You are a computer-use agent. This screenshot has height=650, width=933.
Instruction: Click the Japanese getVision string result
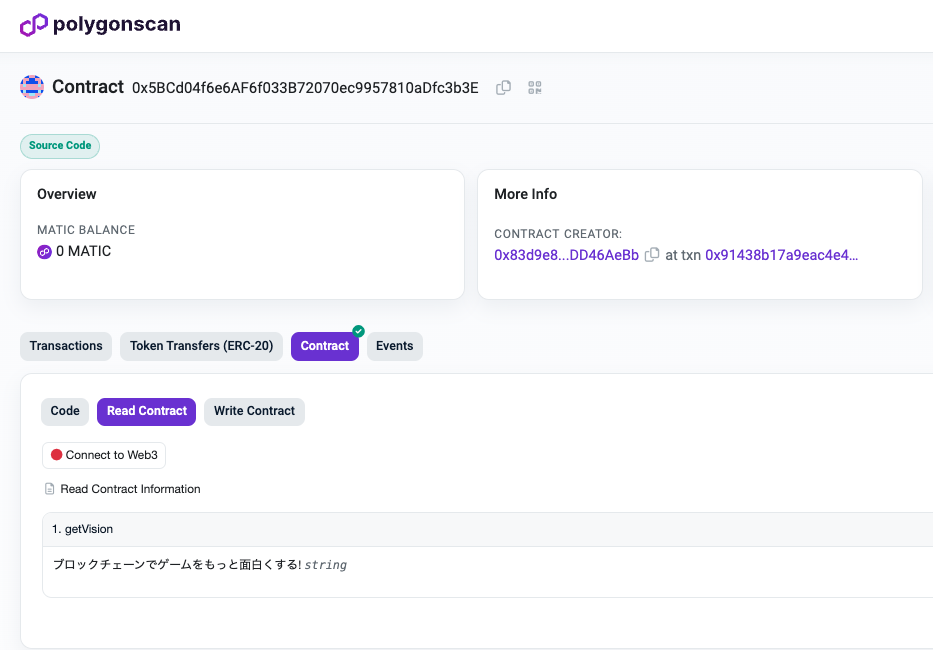pyautogui.click(x=177, y=564)
